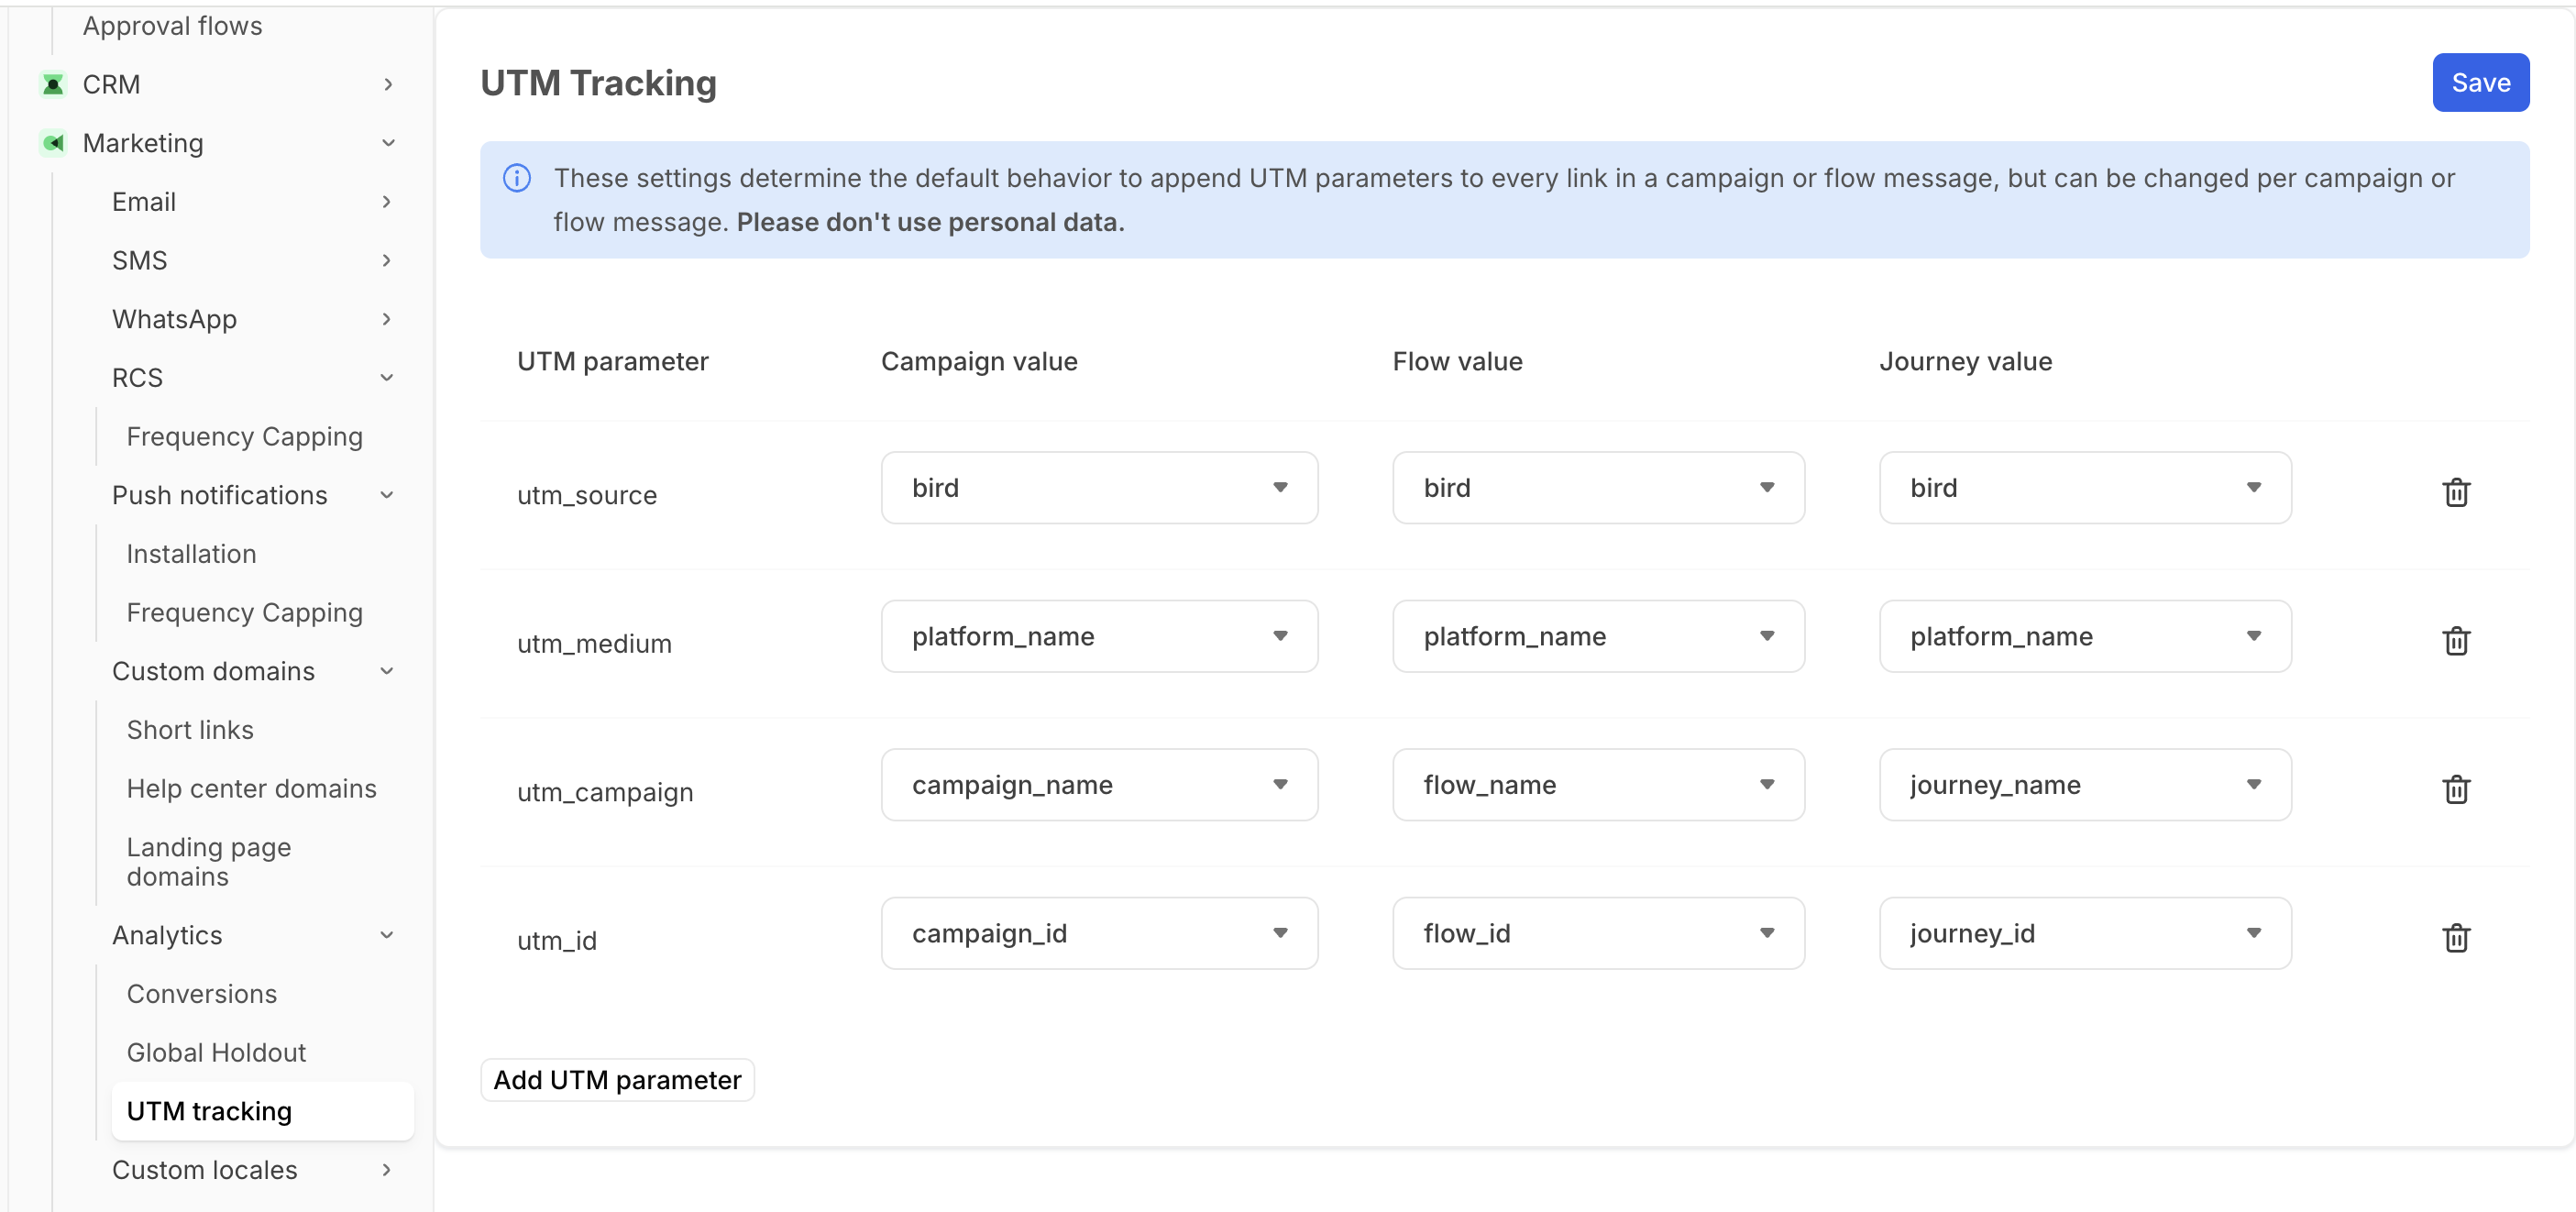
Task: Open utm_source Campaign value dropdown
Action: (x=1098, y=488)
